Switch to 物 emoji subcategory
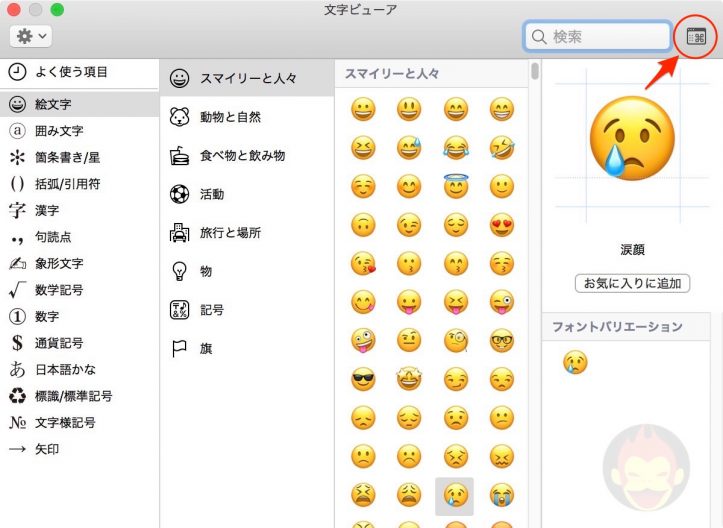The width and height of the screenshot is (723, 528). point(247,272)
